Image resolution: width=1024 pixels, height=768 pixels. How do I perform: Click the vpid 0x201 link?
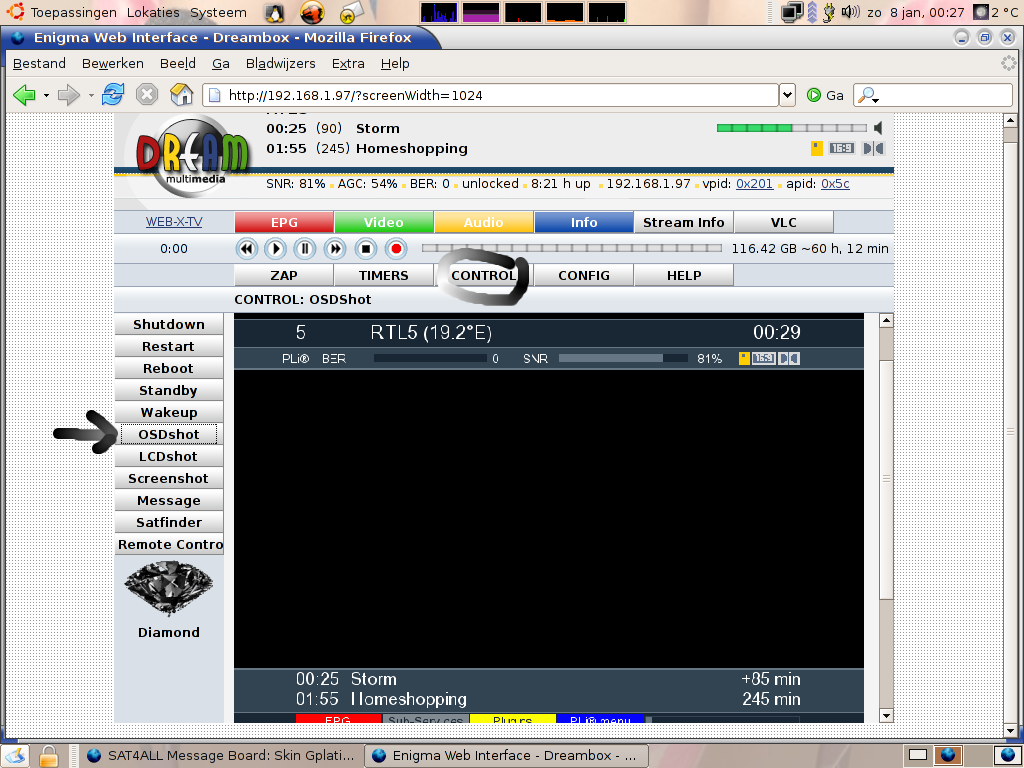pyautogui.click(x=754, y=184)
